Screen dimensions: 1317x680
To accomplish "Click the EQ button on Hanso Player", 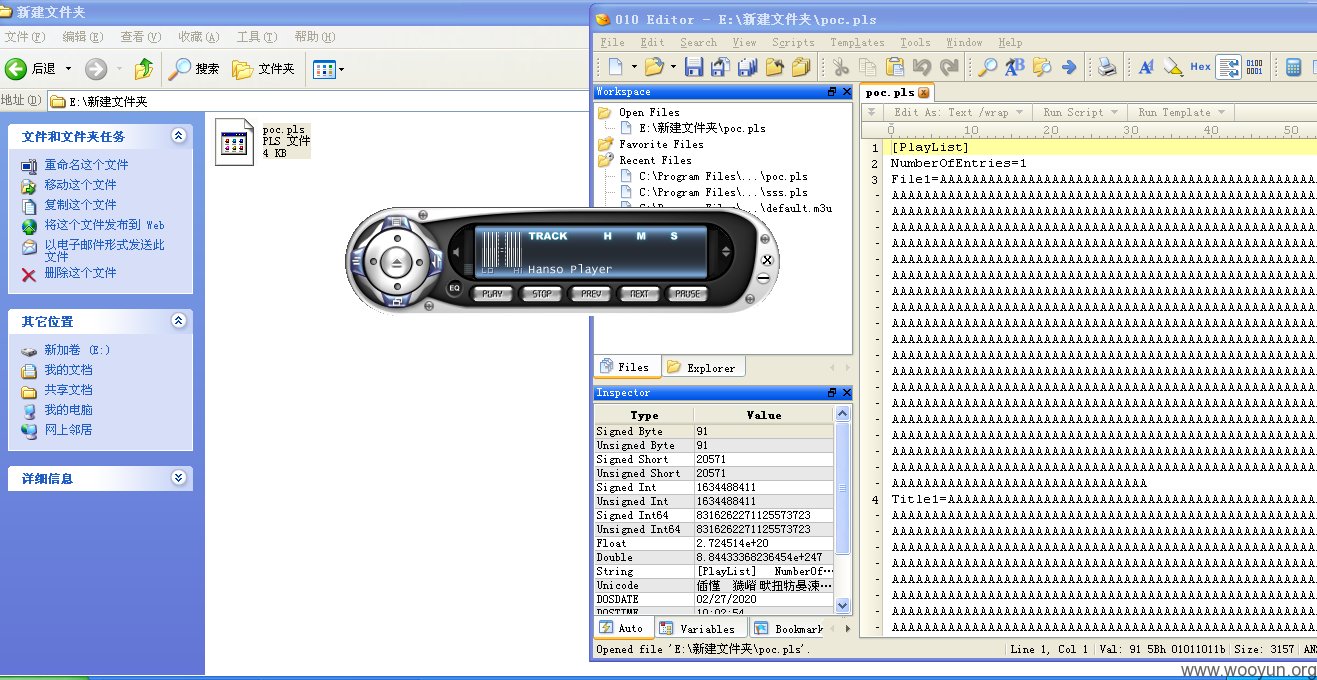I will (x=454, y=288).
